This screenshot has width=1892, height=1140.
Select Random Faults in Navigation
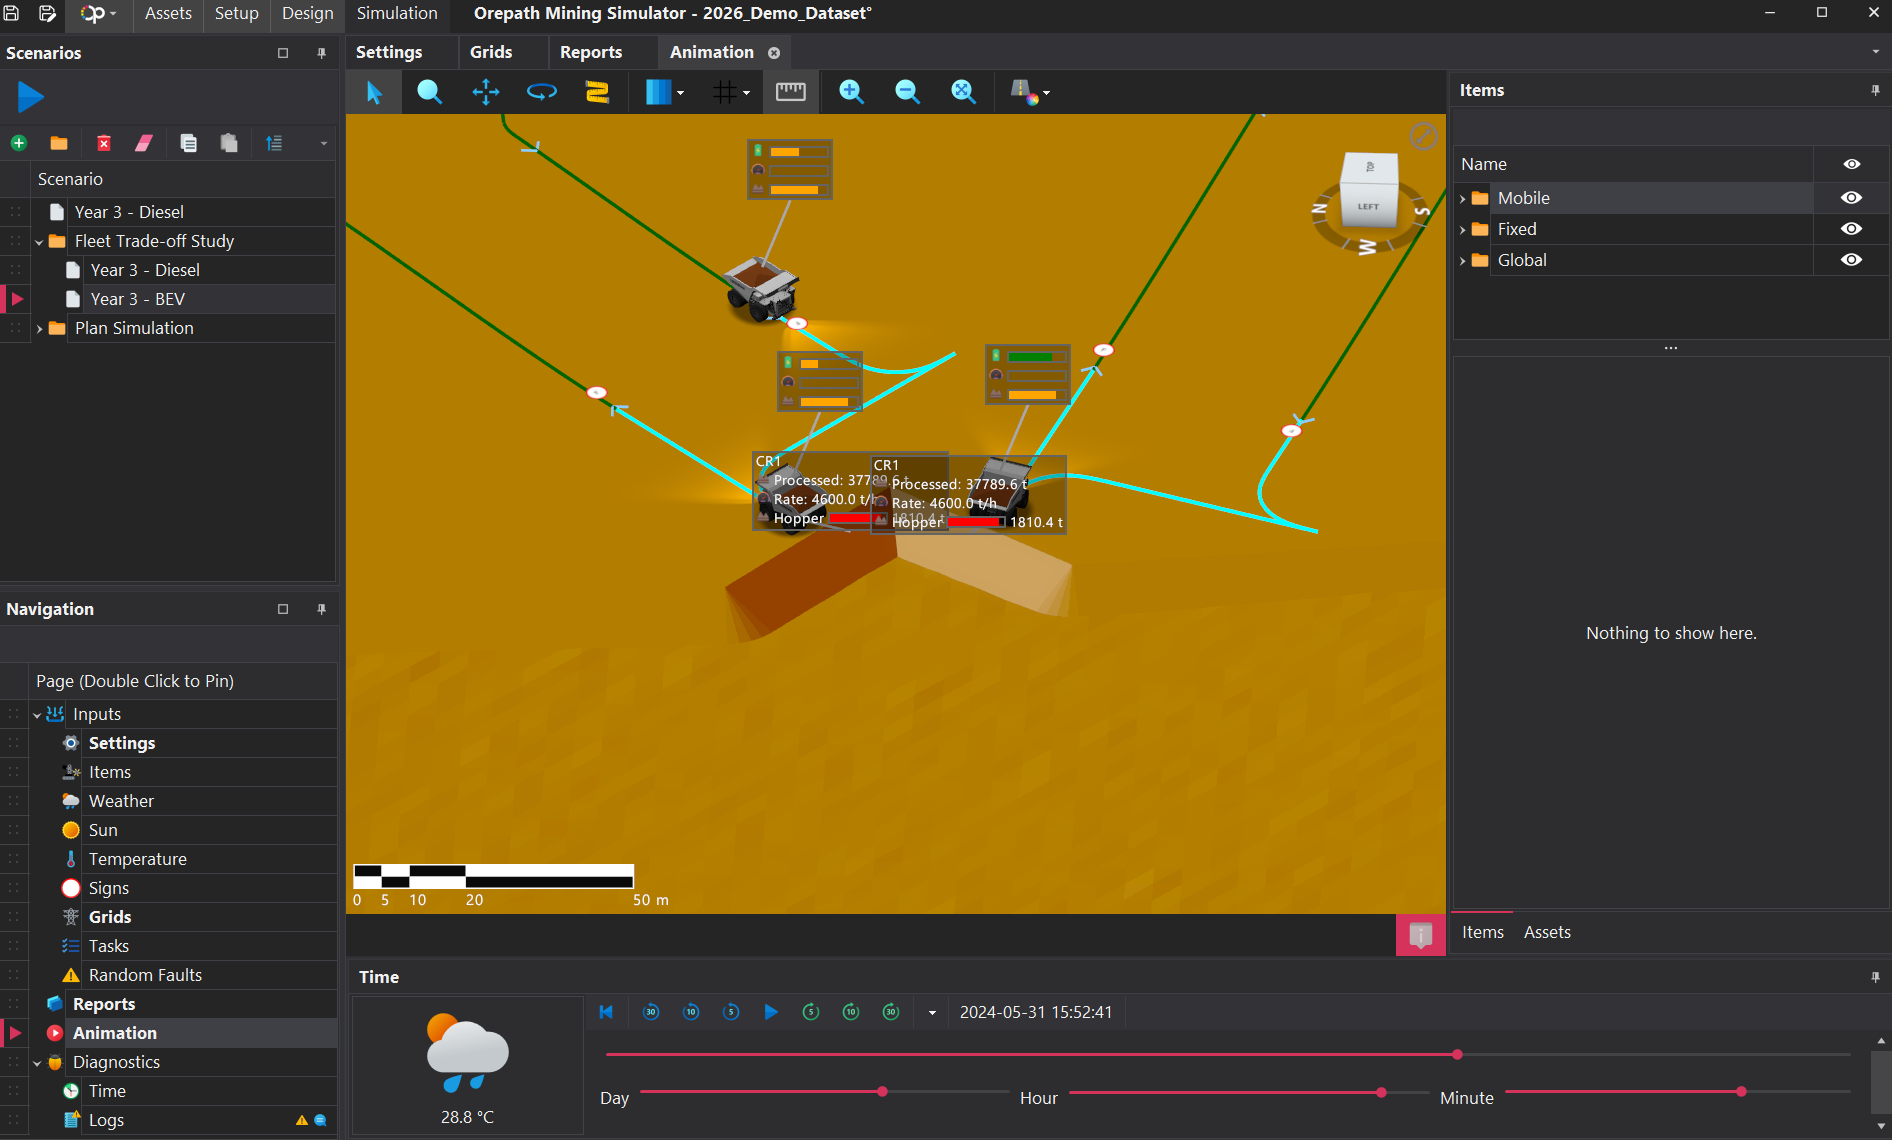145,975
